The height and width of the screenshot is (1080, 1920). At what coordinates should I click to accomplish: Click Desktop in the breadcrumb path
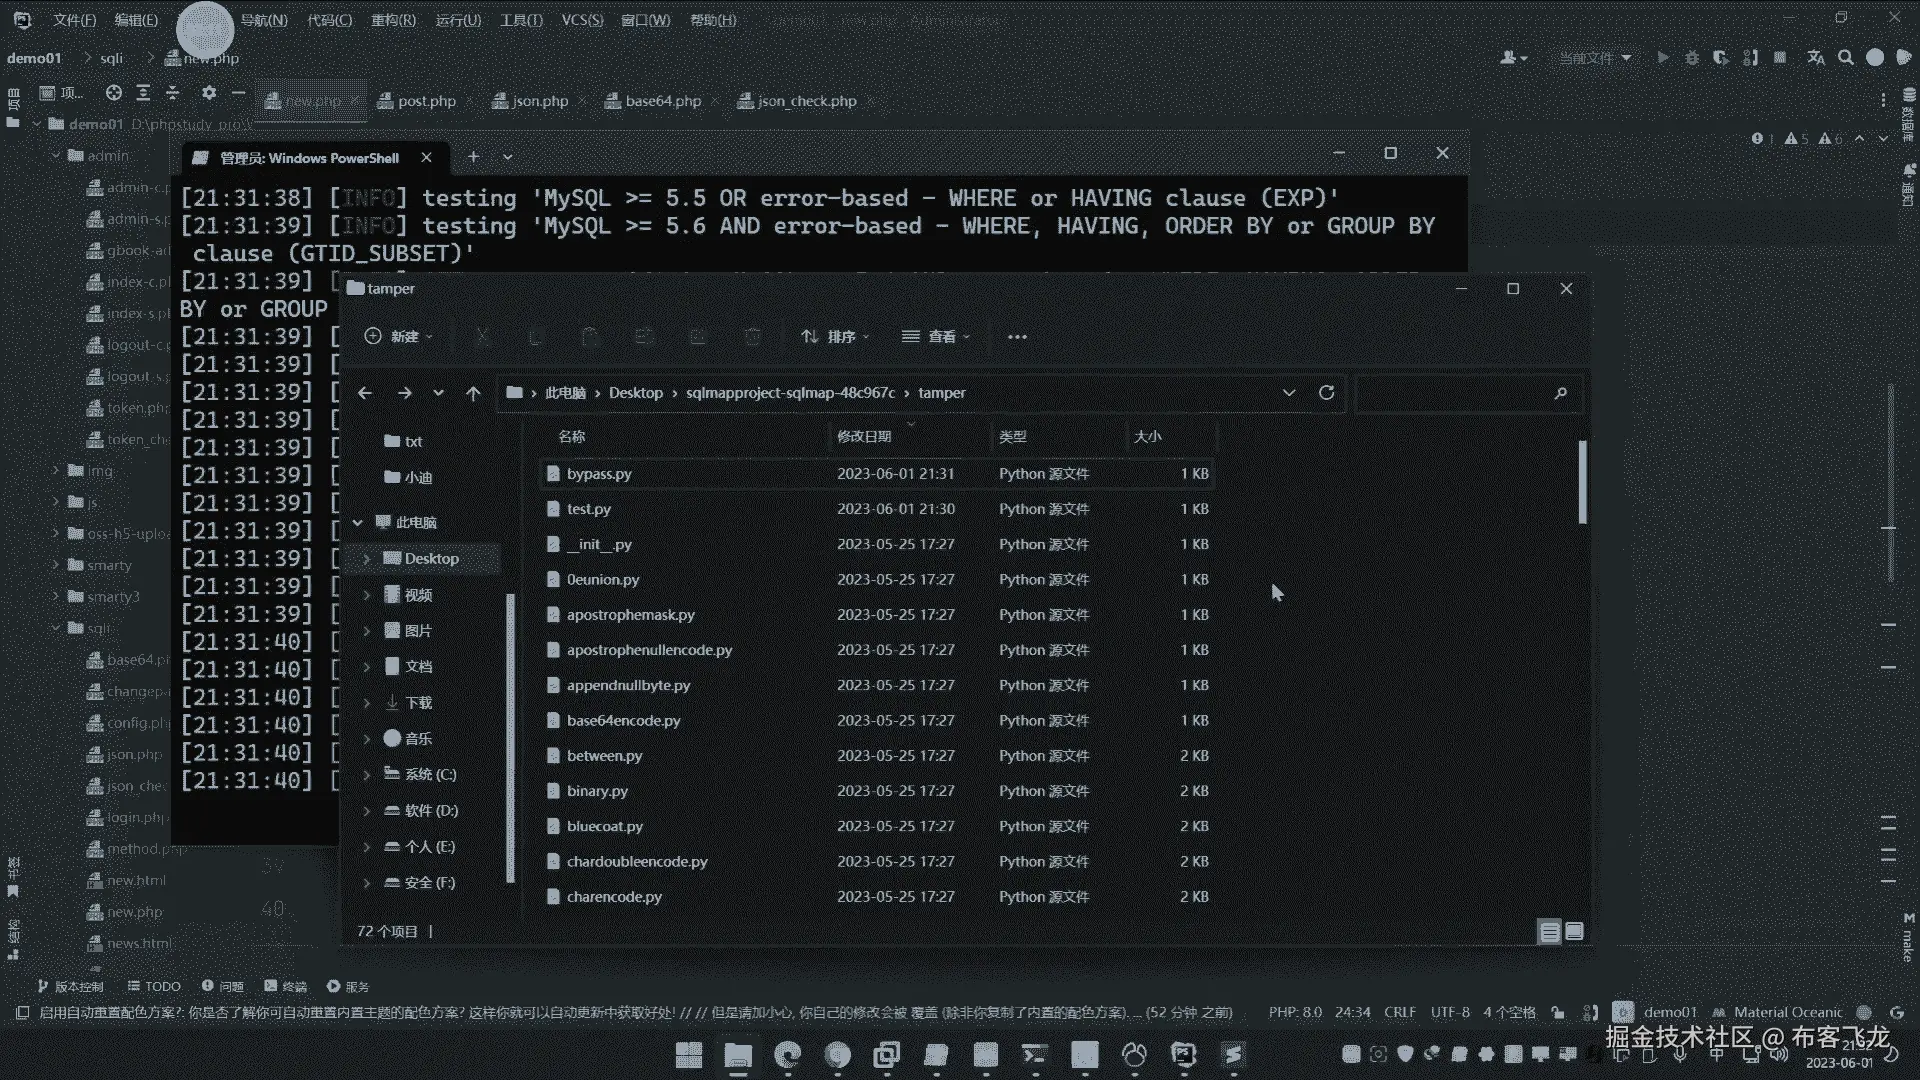coord(635,393)
